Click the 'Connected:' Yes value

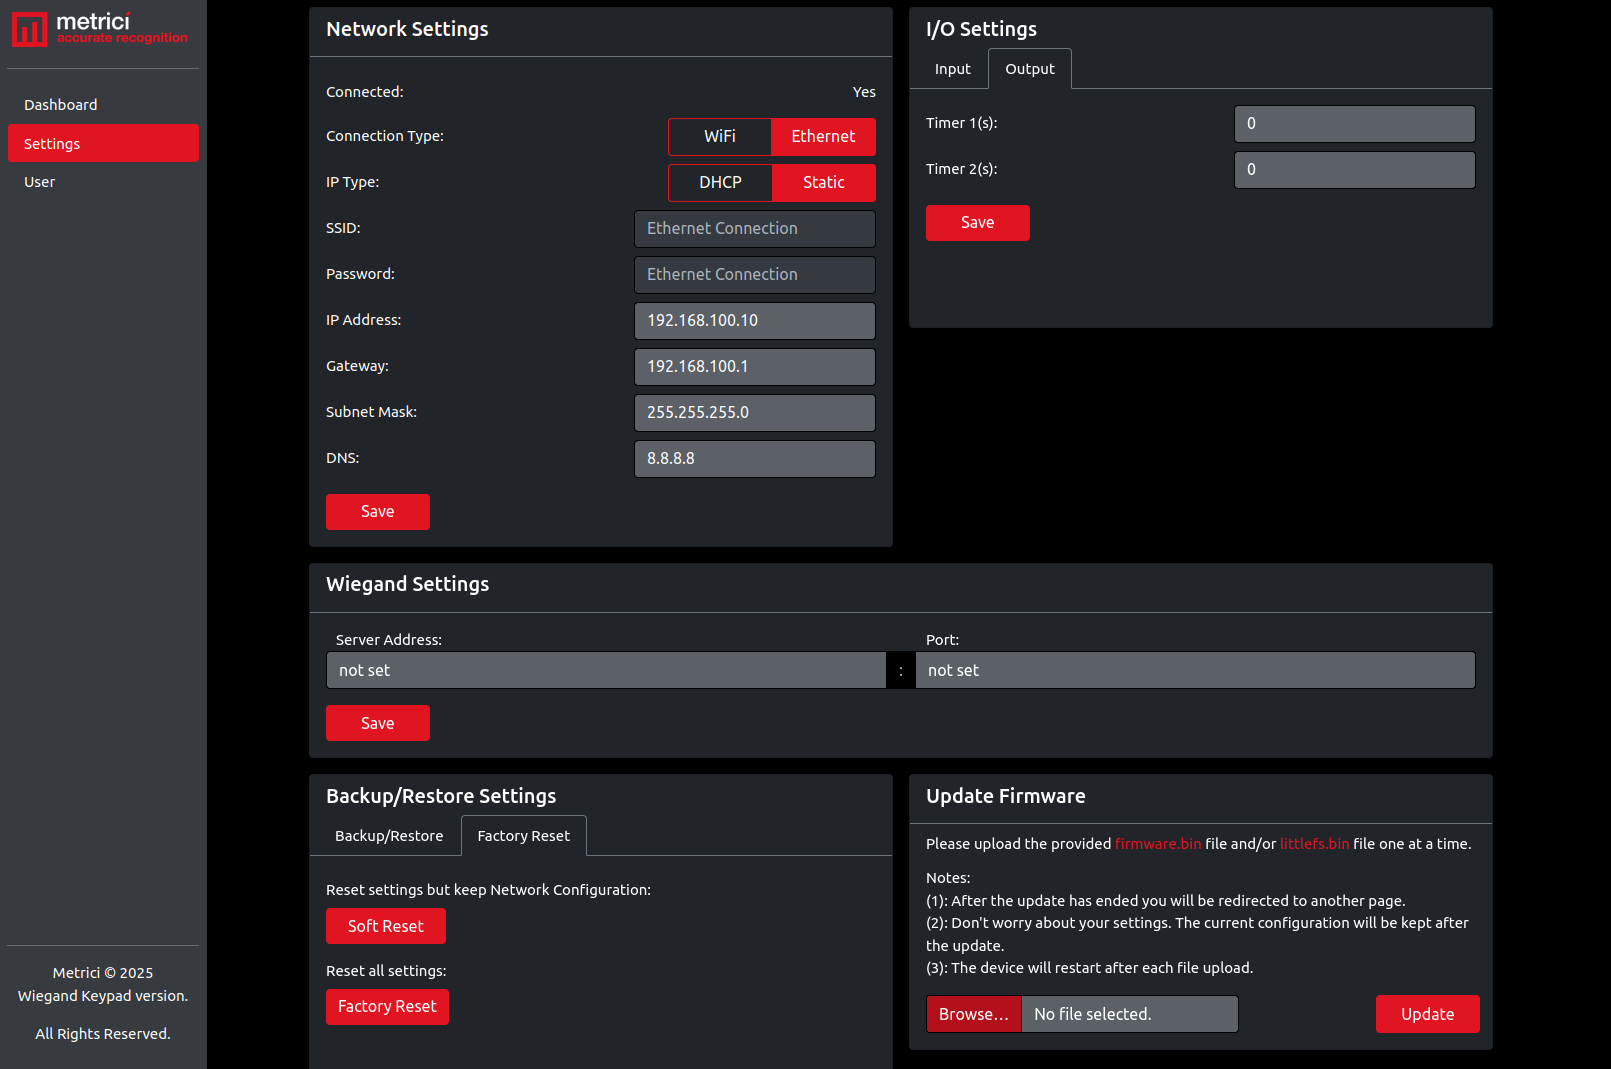pos(864,92)
